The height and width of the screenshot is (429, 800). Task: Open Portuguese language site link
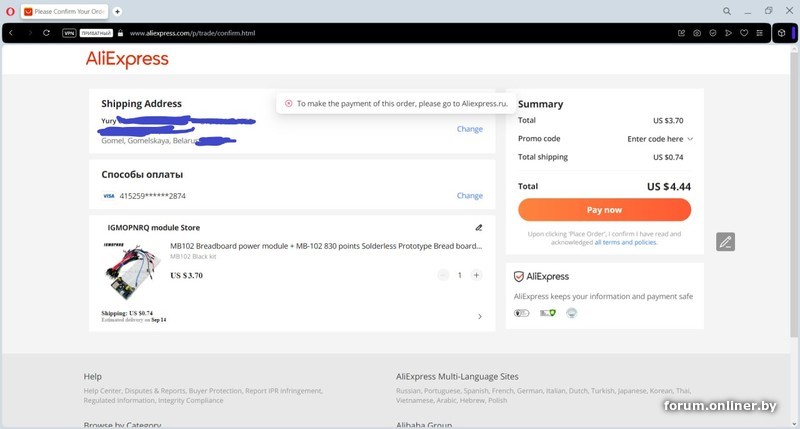pyautogui.click(x=442, y=391)
